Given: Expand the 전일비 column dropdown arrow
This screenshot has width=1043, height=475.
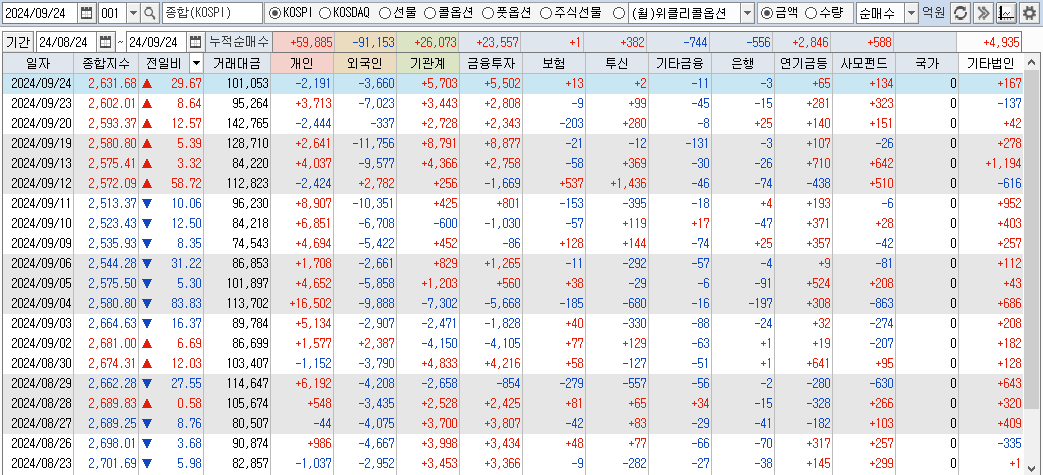Looking at the screenshot, I should [196, 64].
